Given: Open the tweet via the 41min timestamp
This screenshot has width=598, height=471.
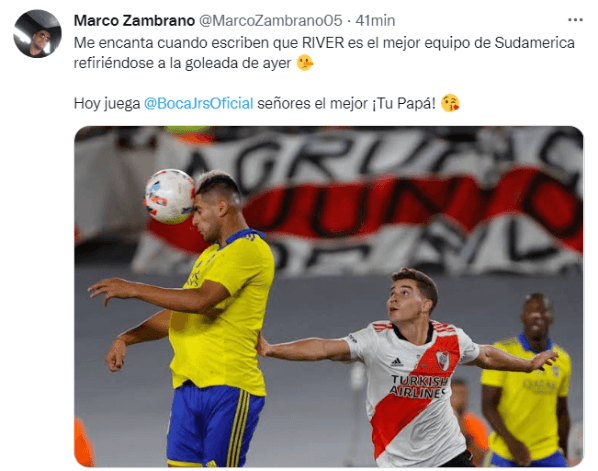Looking at the screenshot, I should pos(375,21).
